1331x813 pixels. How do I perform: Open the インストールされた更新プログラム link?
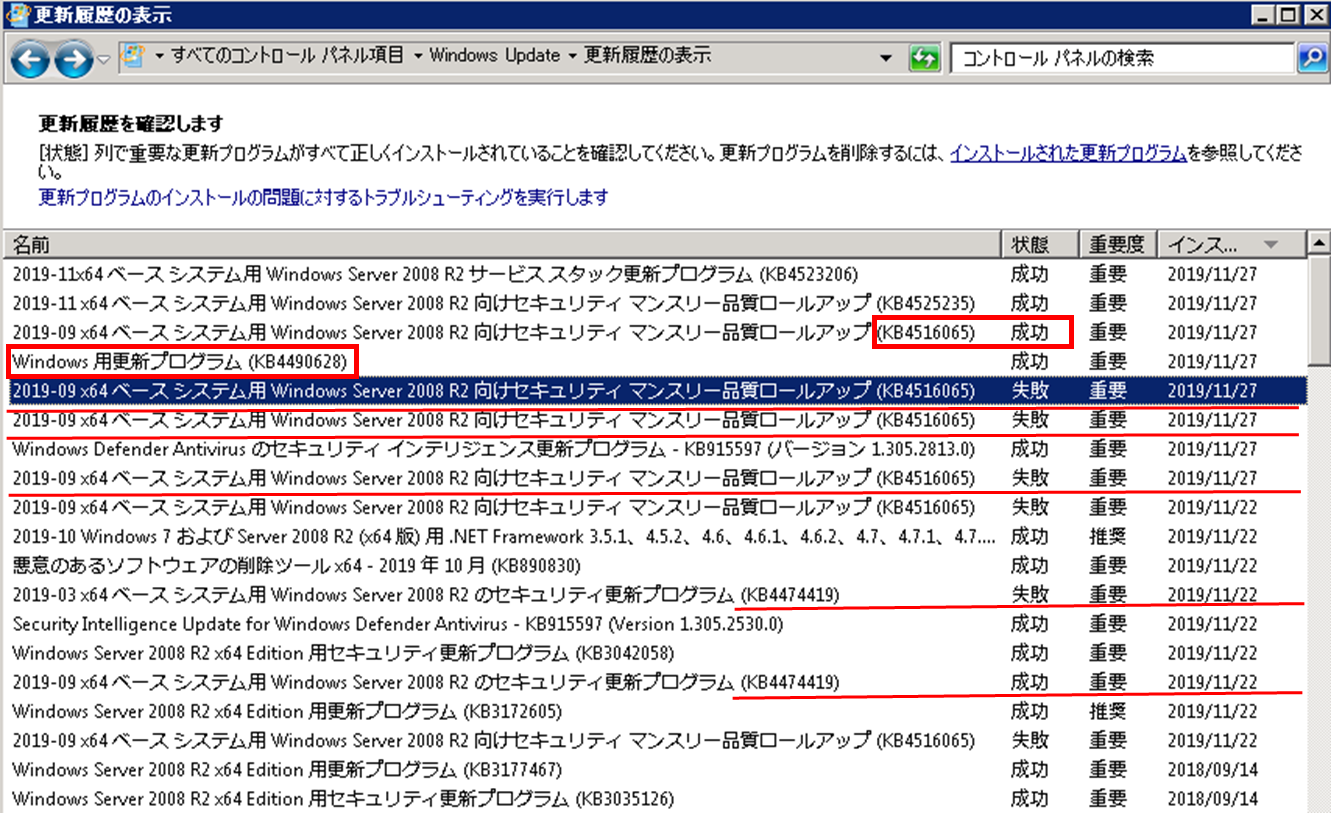[x=1068, y=154]
